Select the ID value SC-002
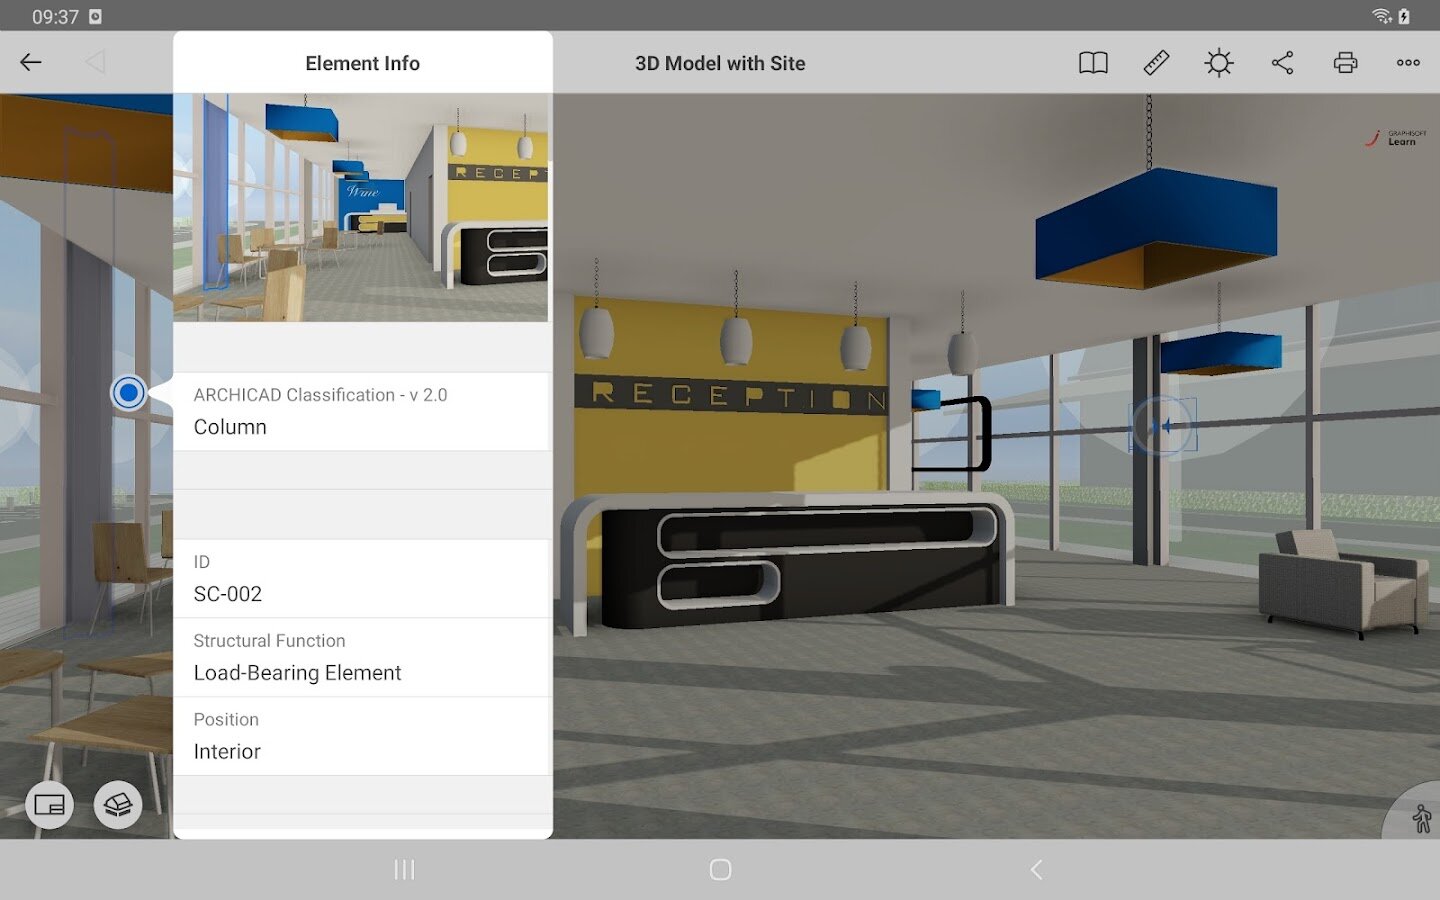 pyautogui.click(x=228, y=594)
